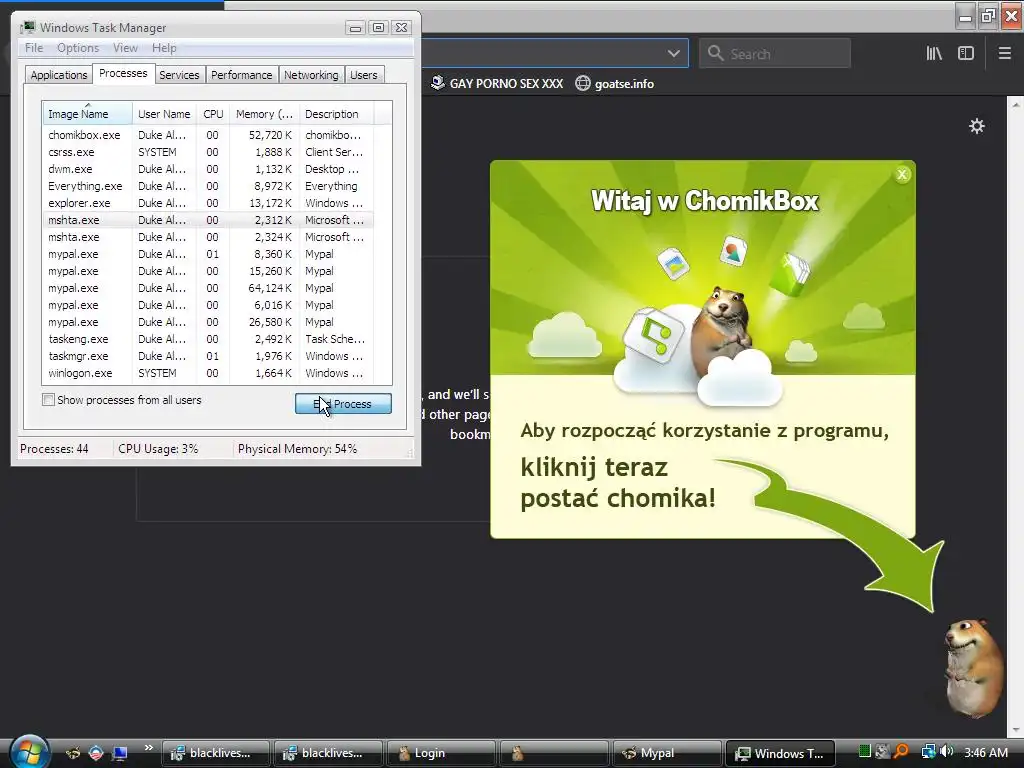Select the taskeng.exe process row
Image resolution: width=1024 pixels, height=768 pixels.
pos(208,339)
